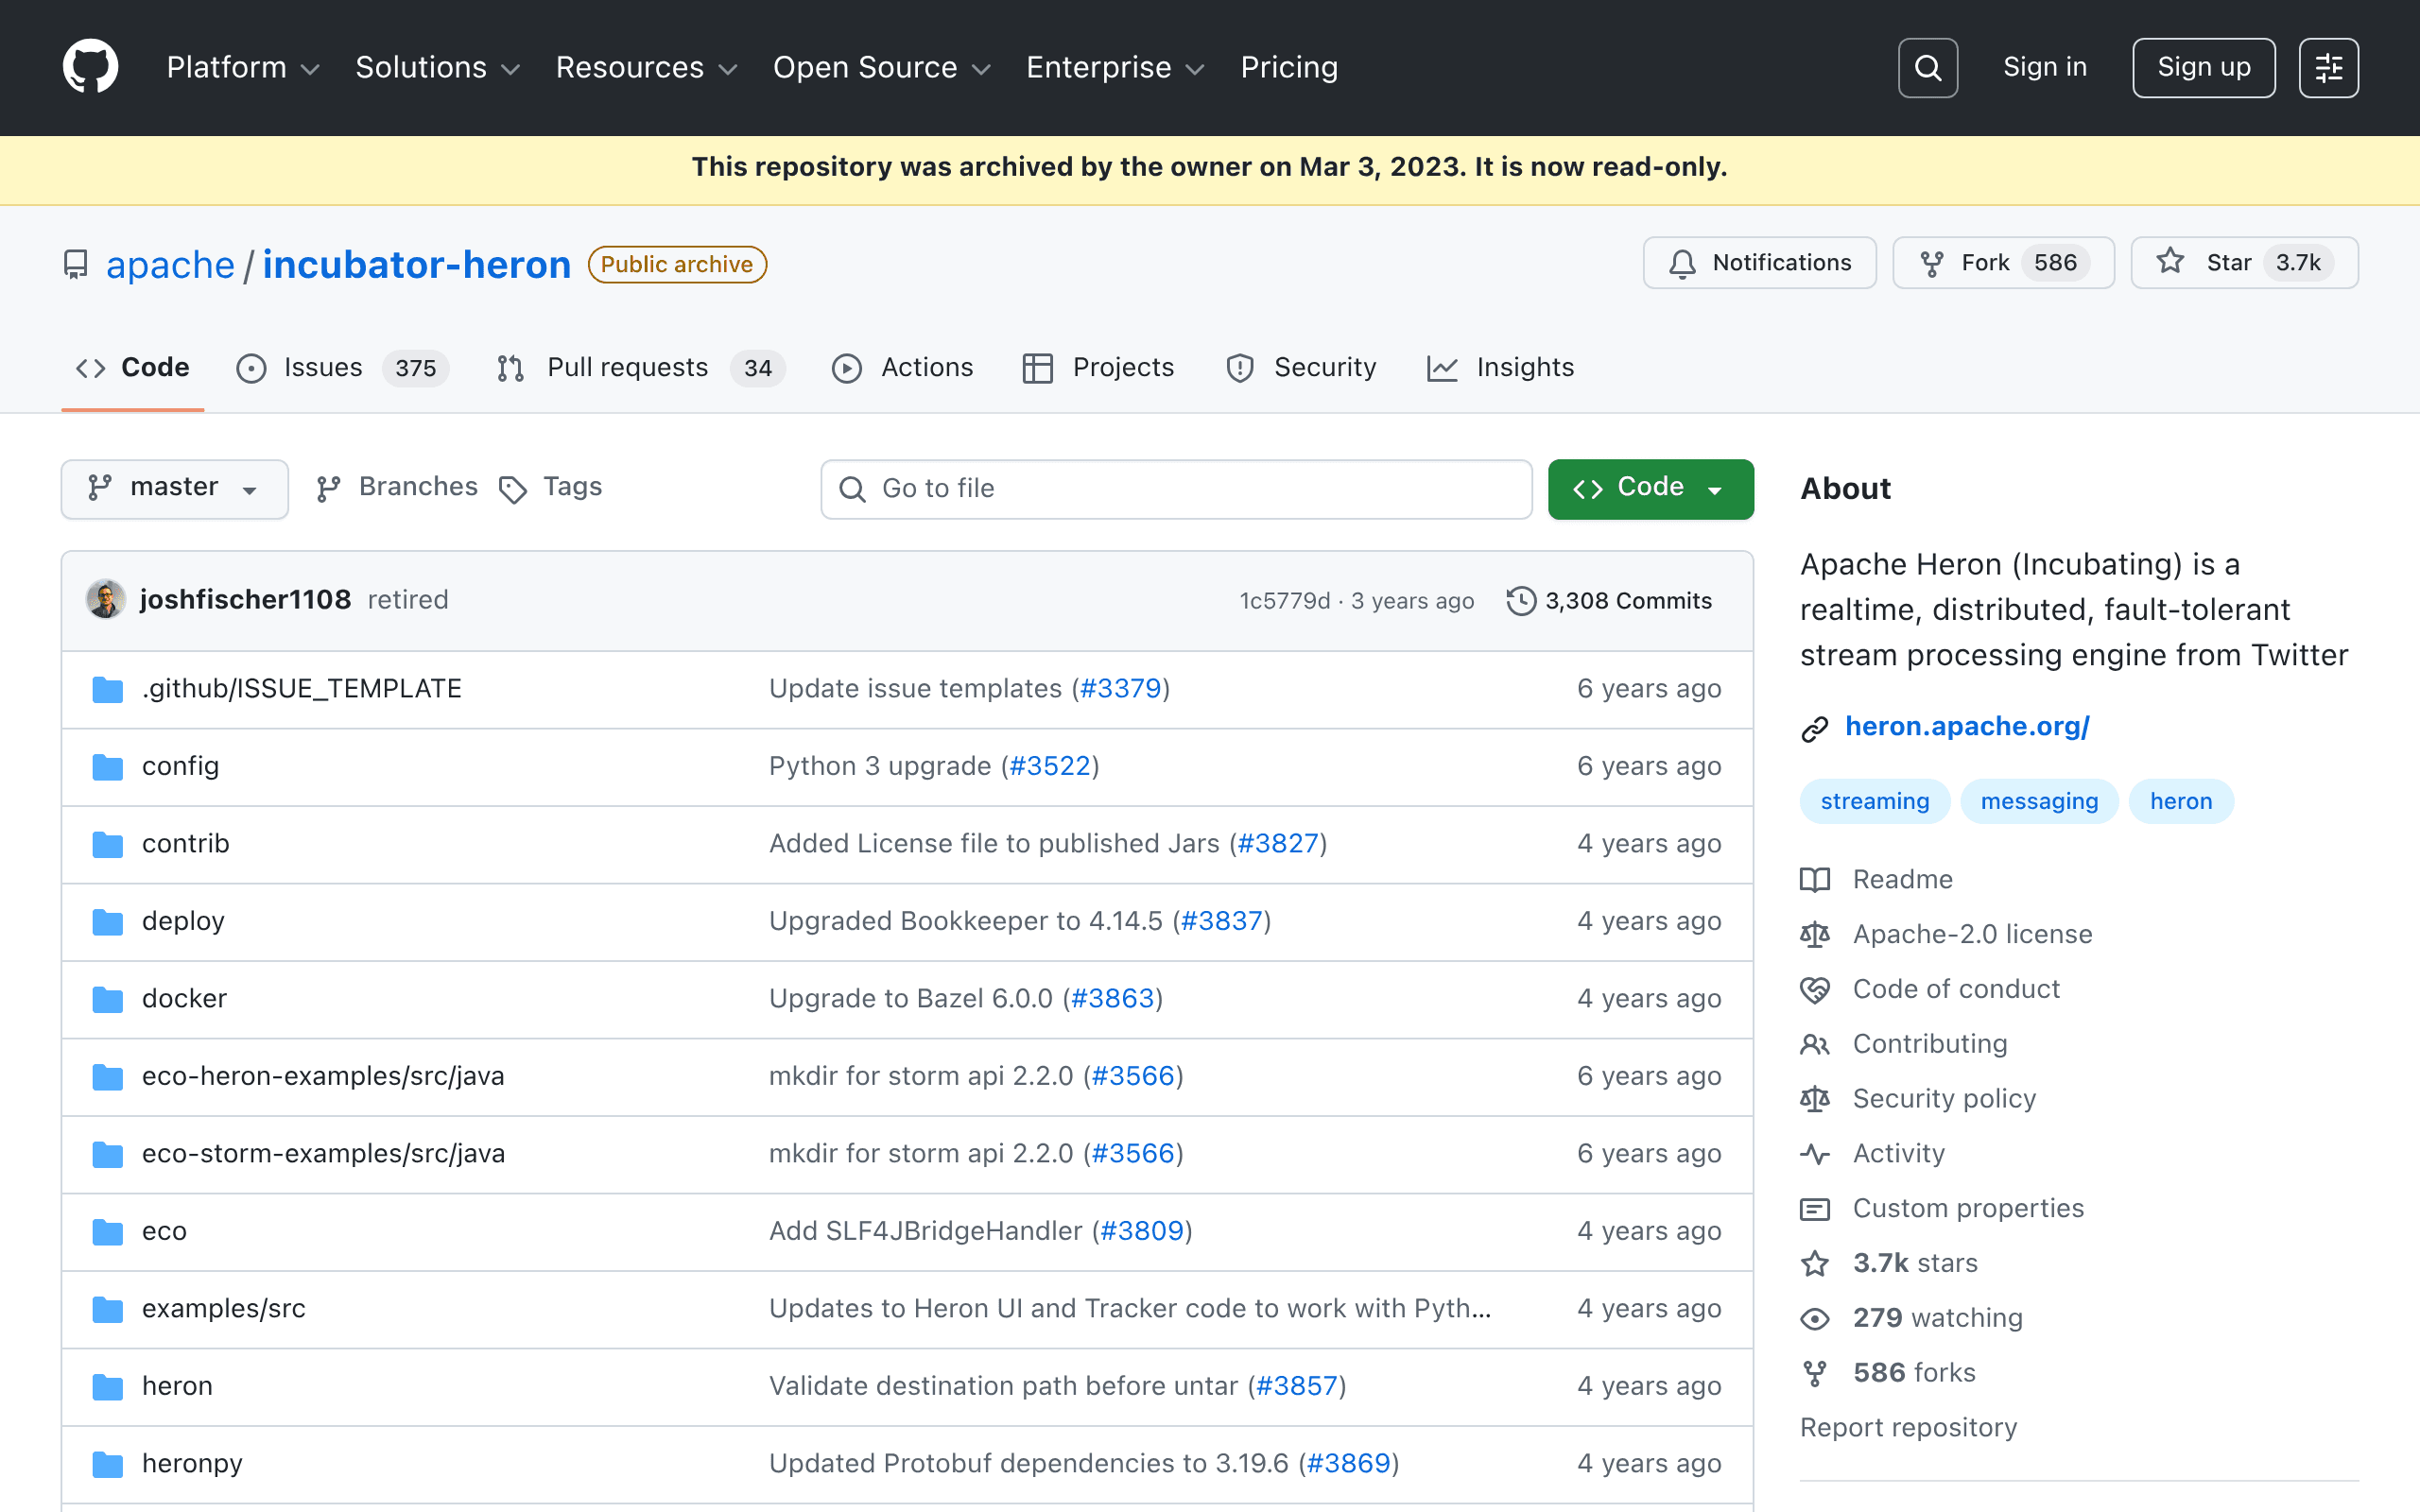Focus the Go to file search field
This screenshot has width=2420, height=1512.
click(x=1176, y=489)
